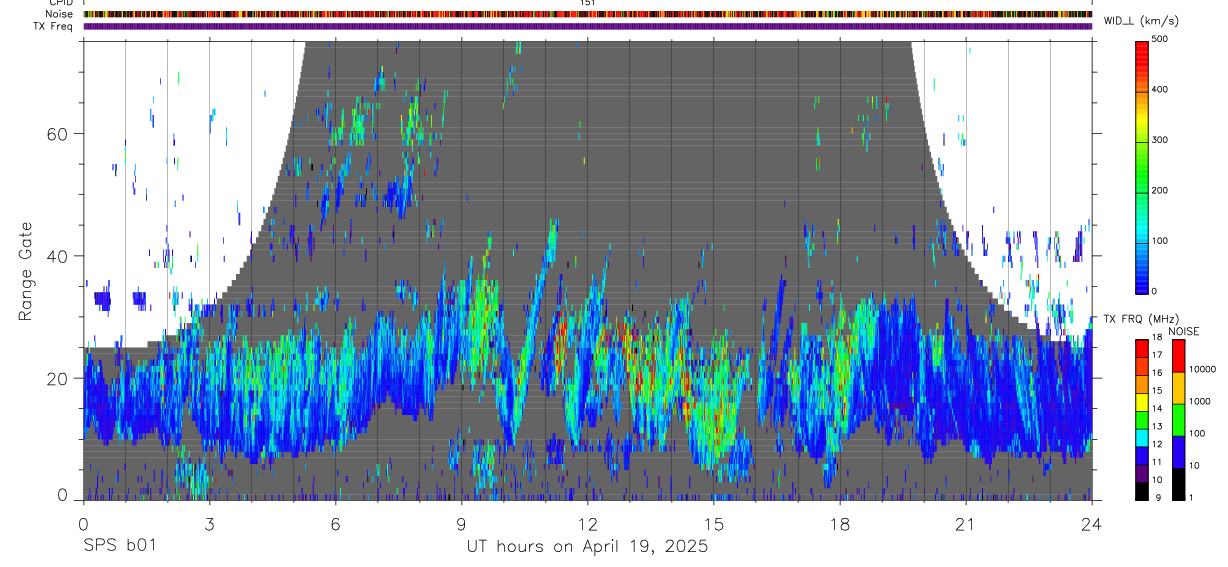Click the 12 tick on the UT hours axis
The image size is (1228, 567).
click(x=587, y=524)
